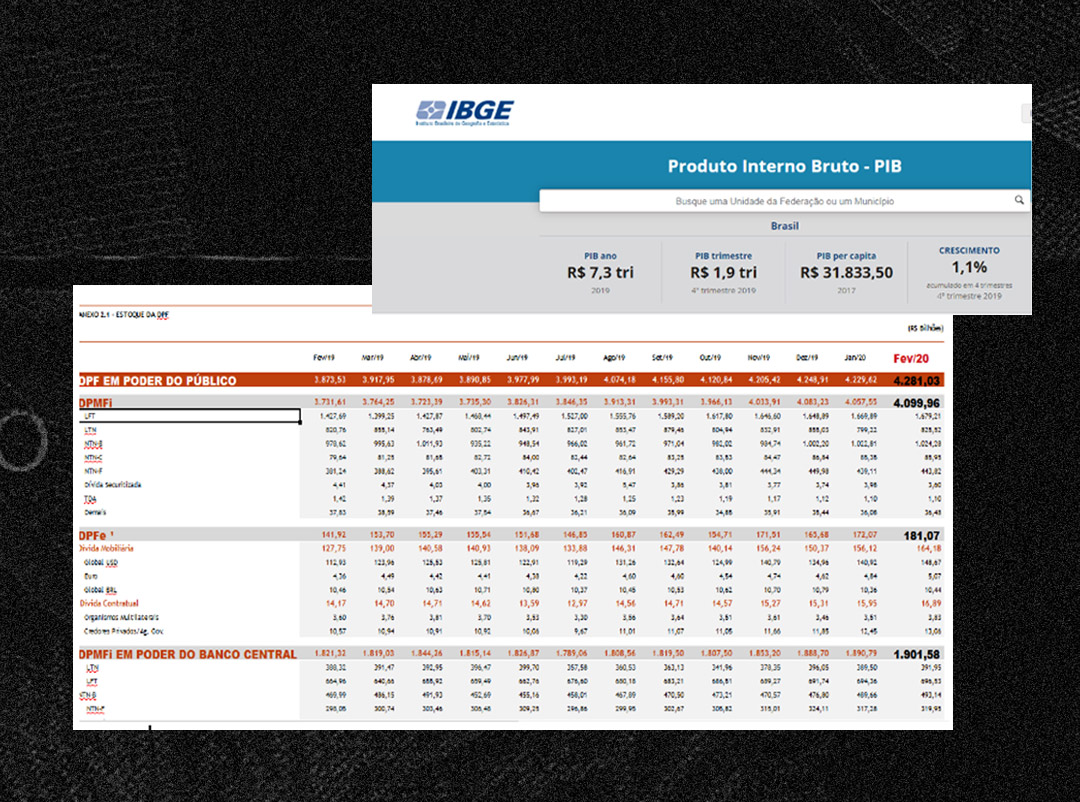Image resolution: width=1080 pixels, height=802 pixels.
Task: Click the 'Global BRL' row label
Action: pos(100,590)
